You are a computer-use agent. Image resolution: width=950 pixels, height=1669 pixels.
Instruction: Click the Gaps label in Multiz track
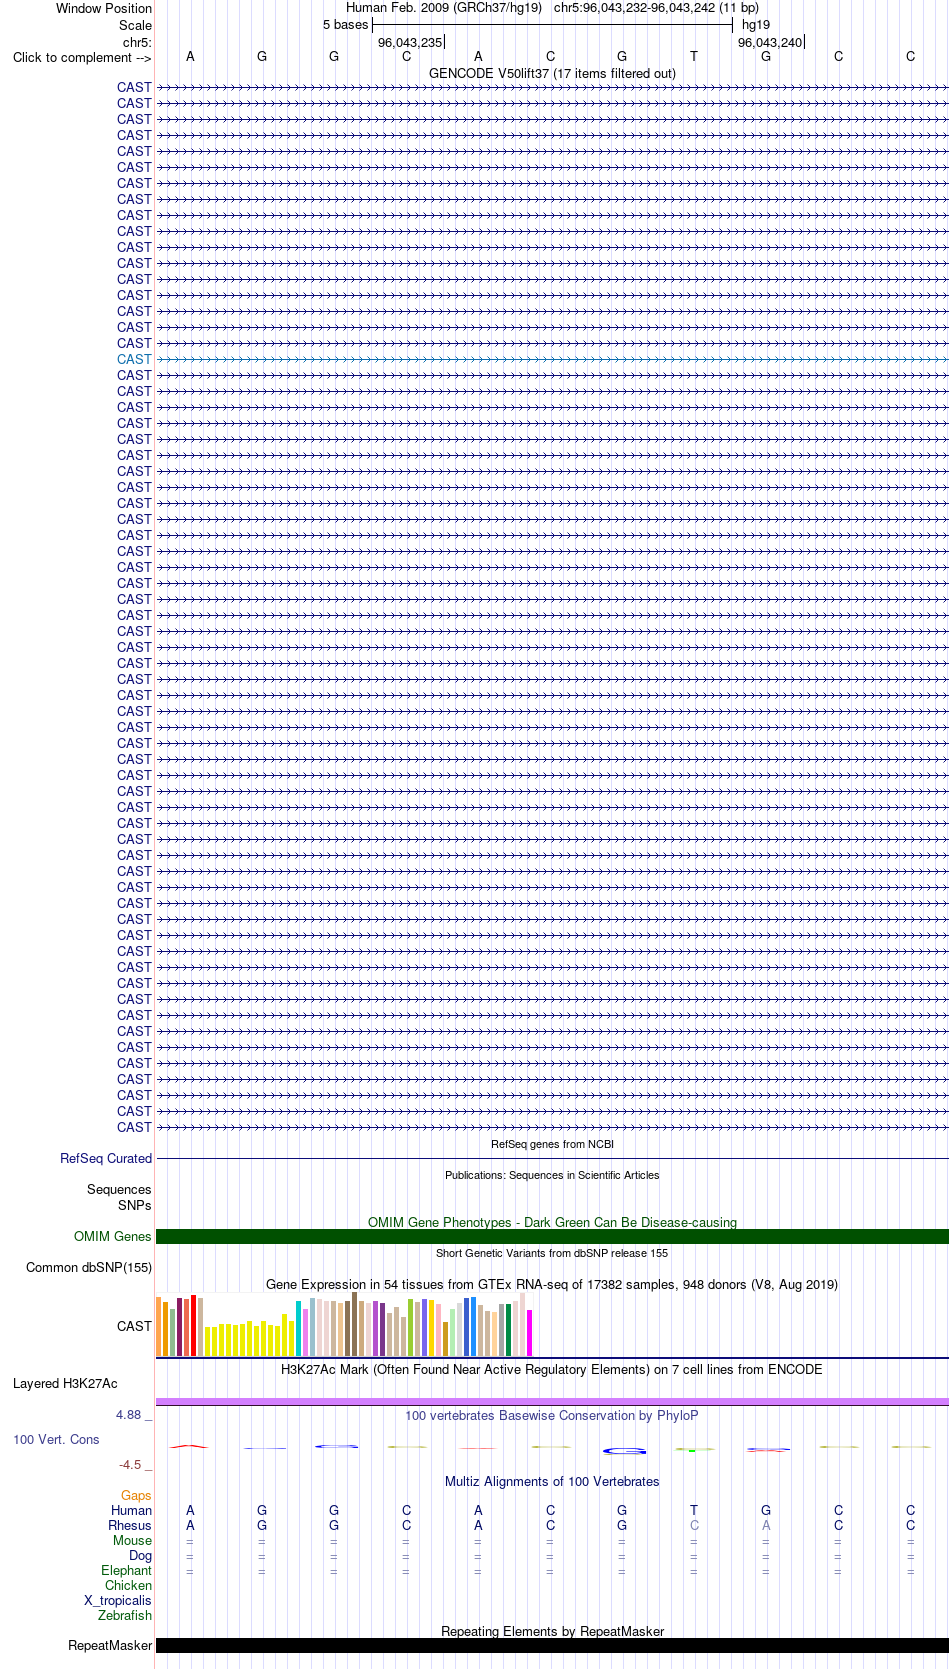click(x=136, y=1495)
